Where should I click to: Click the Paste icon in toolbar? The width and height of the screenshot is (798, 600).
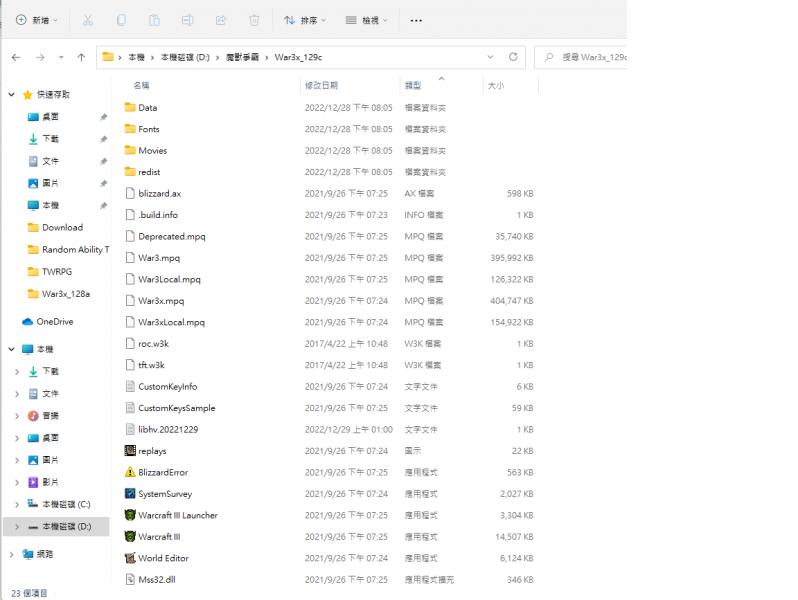point(154,20)
